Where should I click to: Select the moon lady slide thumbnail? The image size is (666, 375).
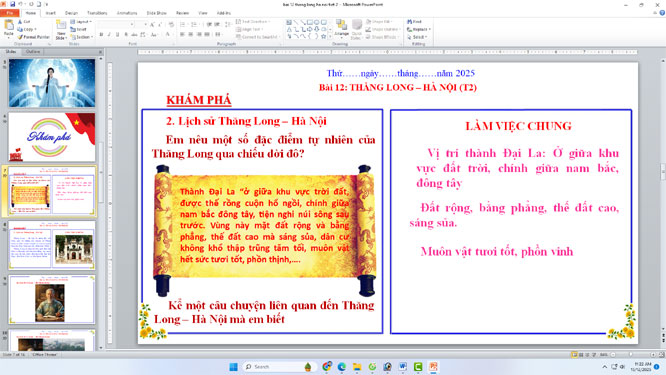tap(52, 83)
